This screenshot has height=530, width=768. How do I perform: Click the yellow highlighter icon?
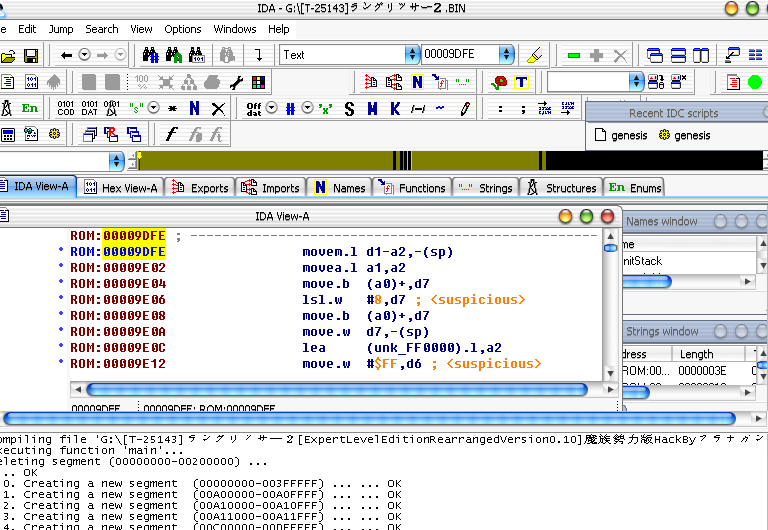(x=534, y=55)
